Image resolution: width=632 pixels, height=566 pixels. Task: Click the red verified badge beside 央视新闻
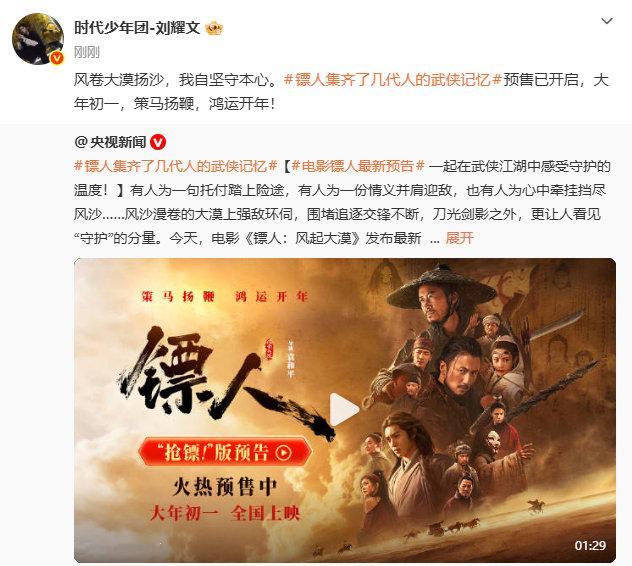click(x=158, y=142)
